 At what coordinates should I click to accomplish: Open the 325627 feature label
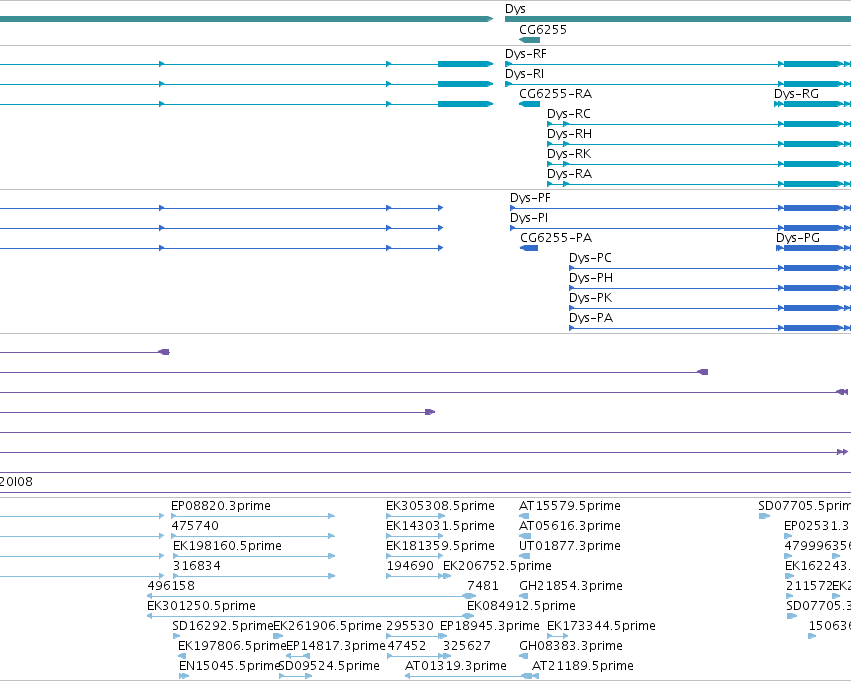(x=467, y=647)
